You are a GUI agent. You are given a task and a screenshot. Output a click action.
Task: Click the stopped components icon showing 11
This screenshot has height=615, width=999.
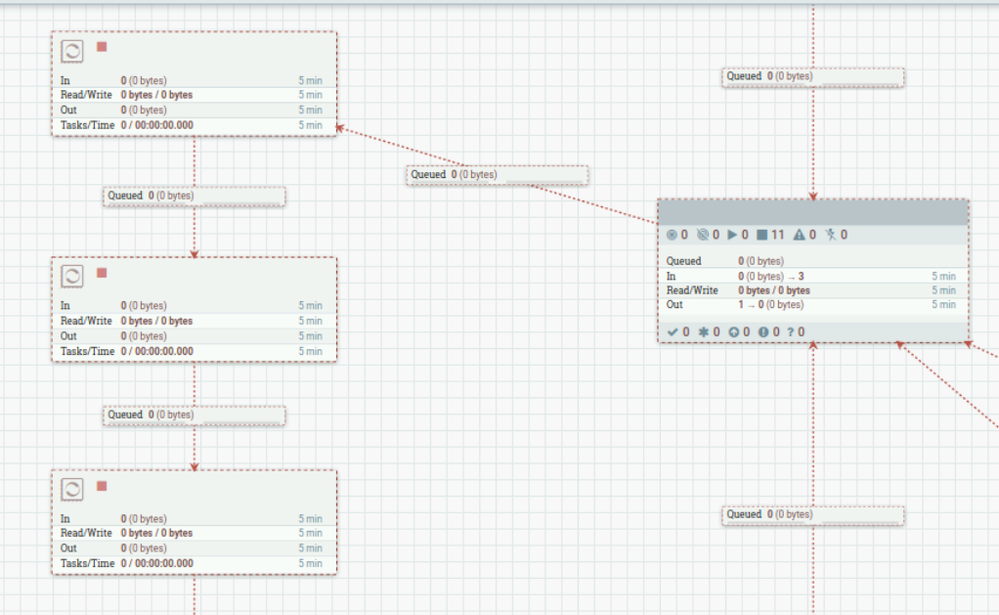[x=762, y=235]
